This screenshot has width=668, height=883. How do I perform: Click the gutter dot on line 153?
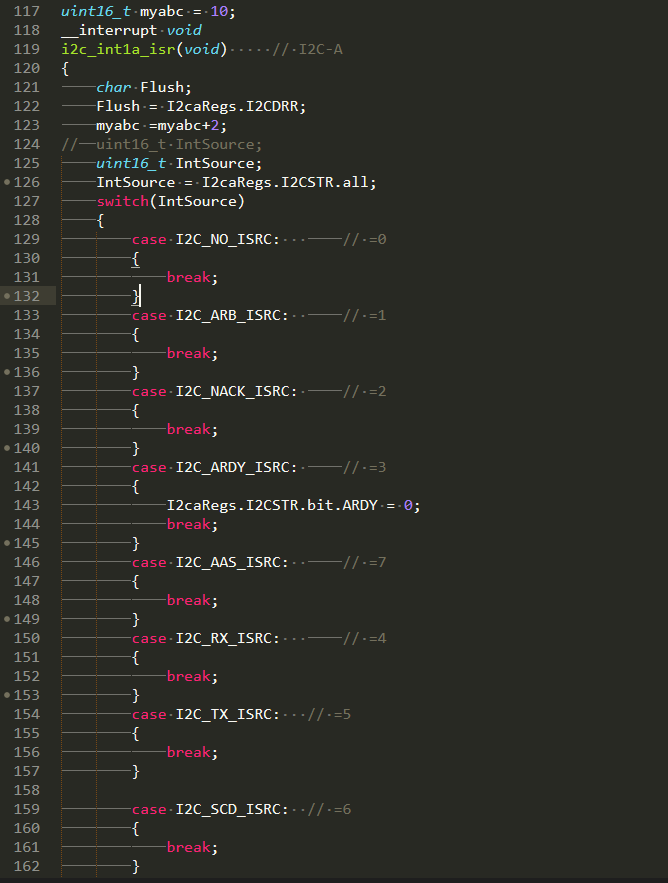pos(8,695)
